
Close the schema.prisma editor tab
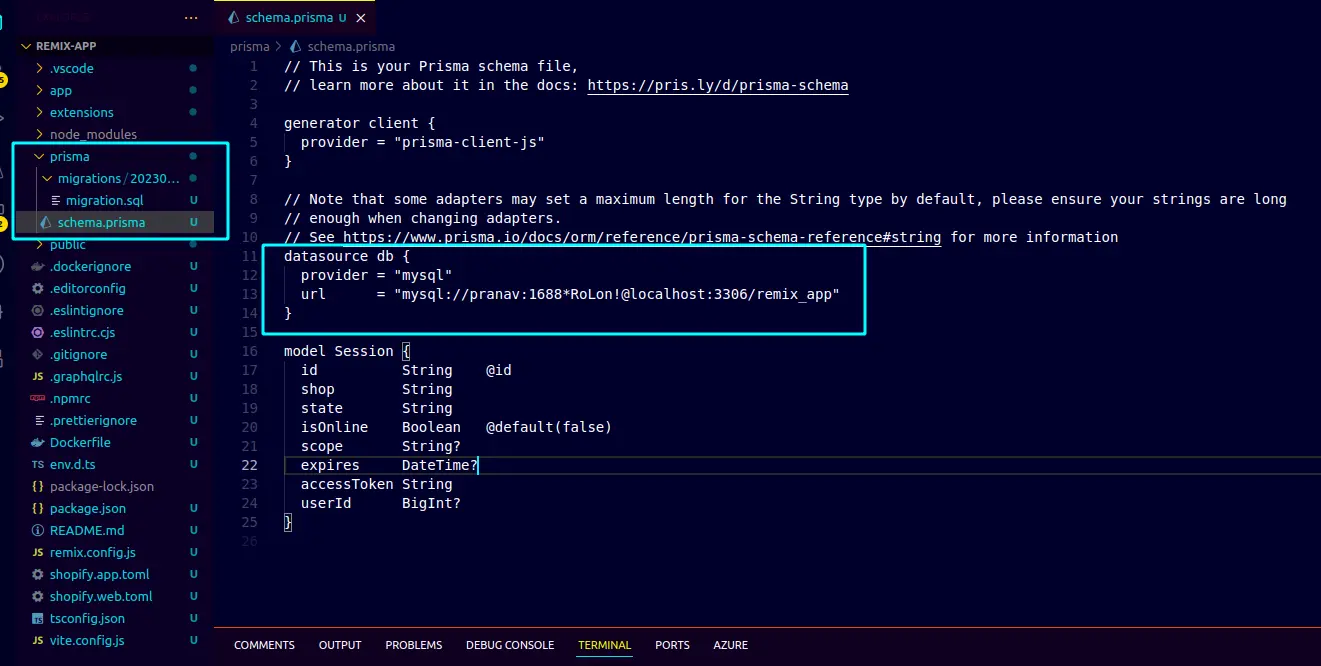click(361, 18)
